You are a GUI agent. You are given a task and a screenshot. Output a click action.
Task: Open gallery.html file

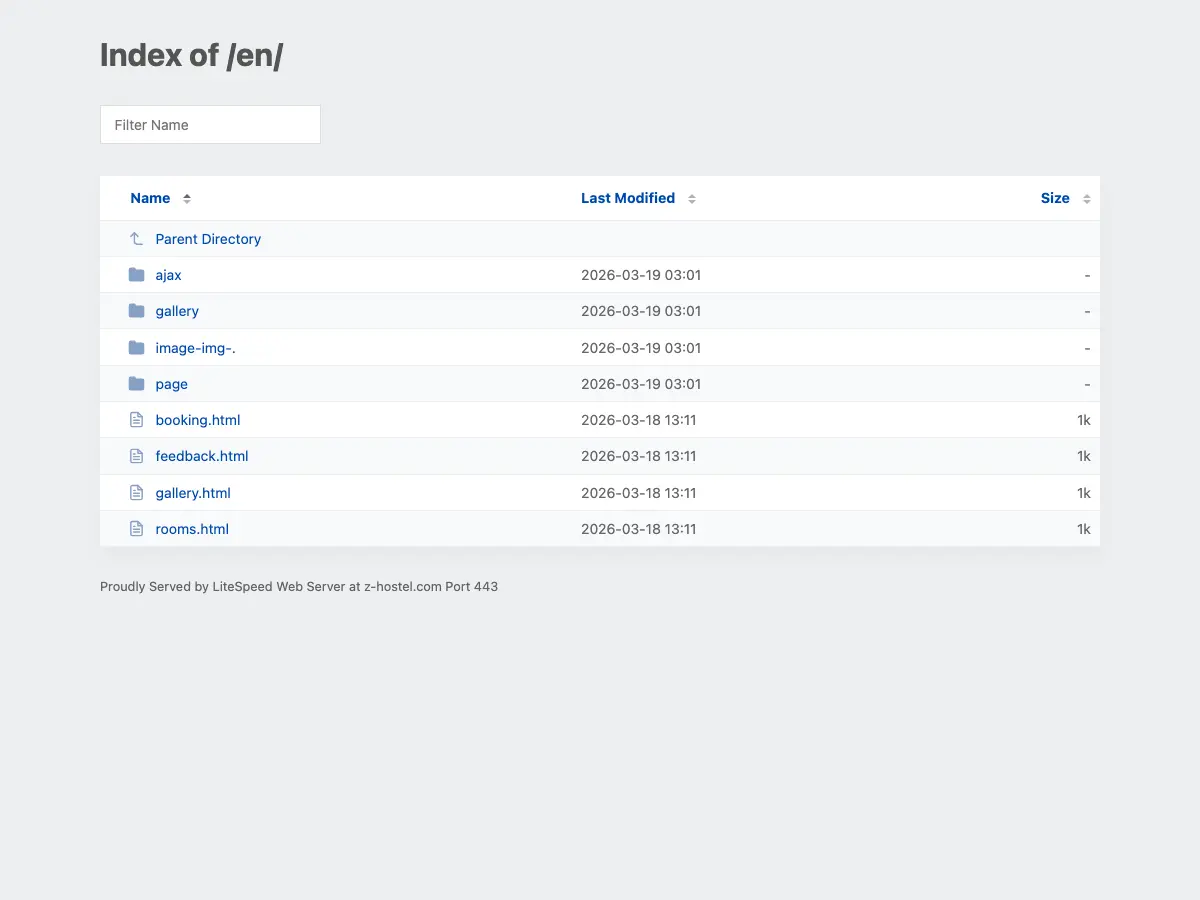[x=193, y=493]
